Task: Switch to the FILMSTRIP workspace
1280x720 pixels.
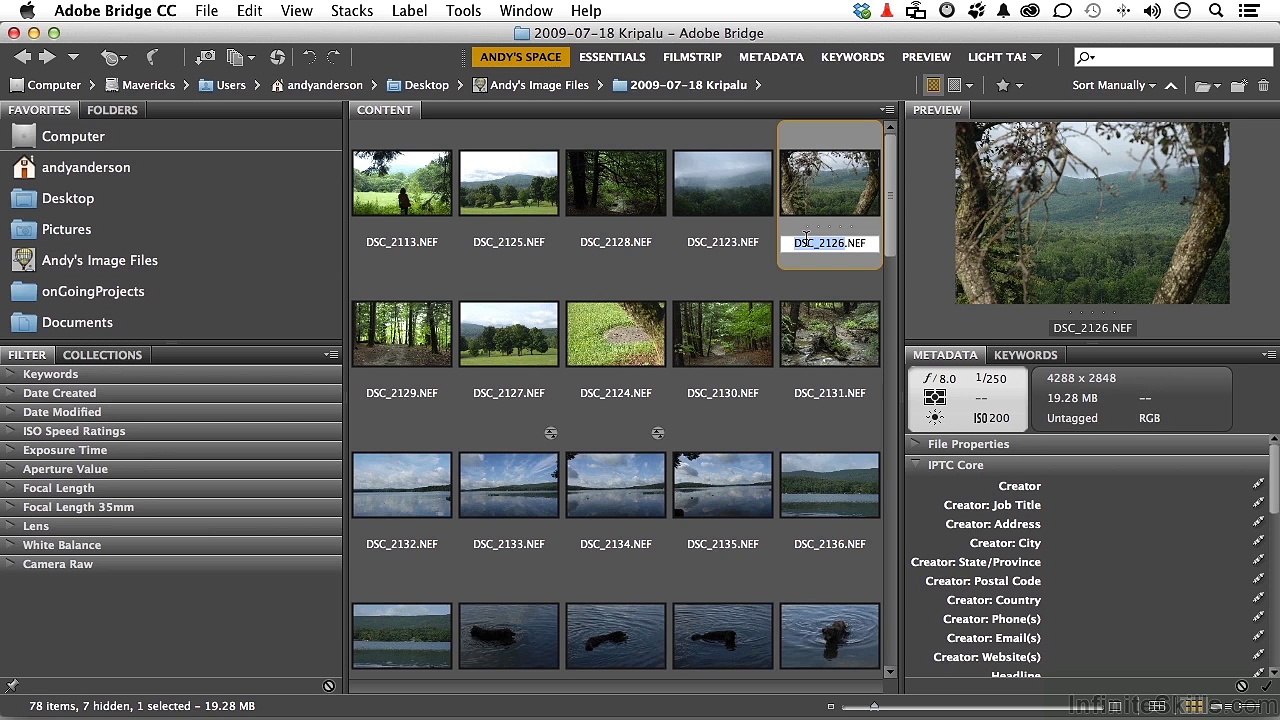Action: tap(692, 57)
